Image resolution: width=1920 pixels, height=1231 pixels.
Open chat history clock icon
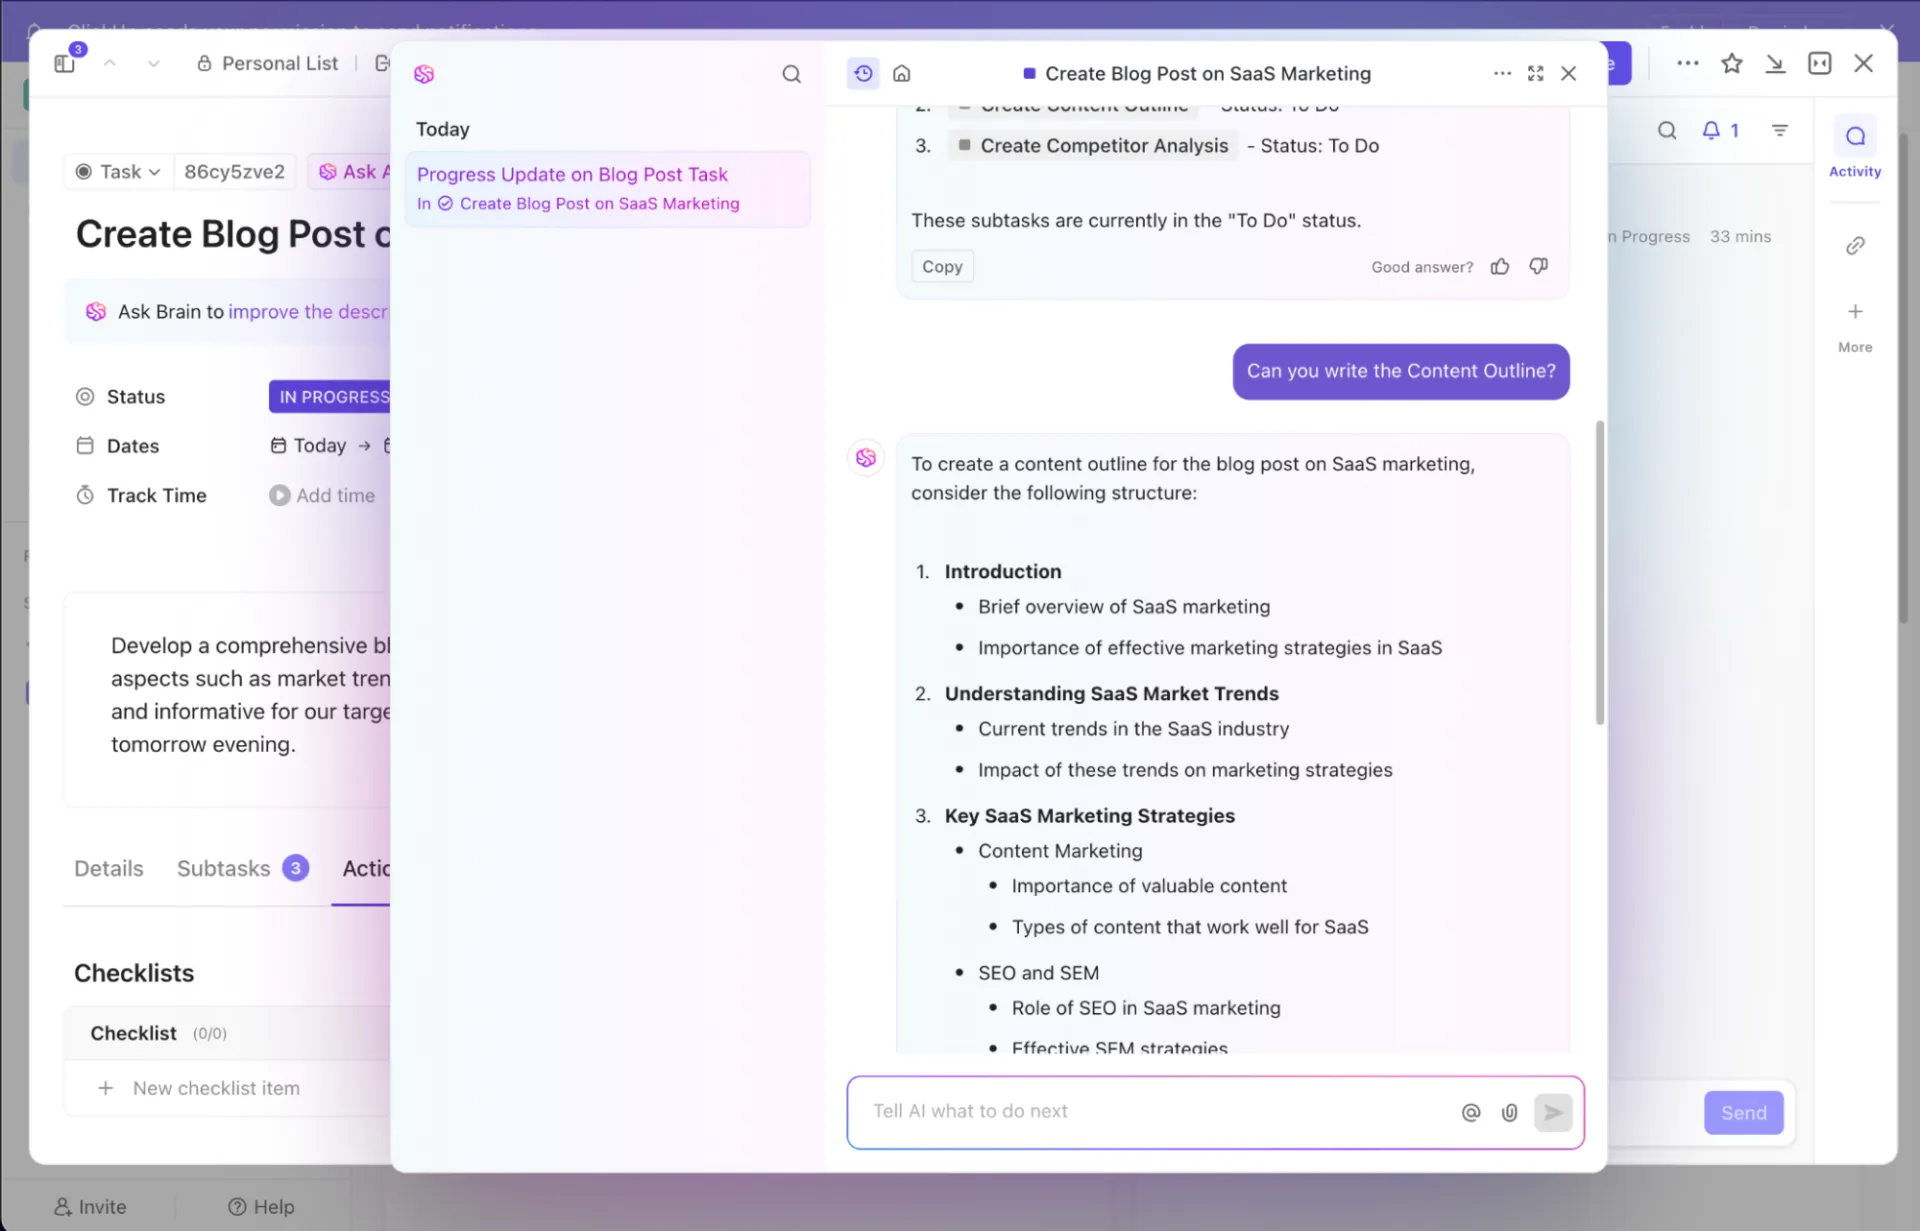pyautogui.click(x=863, y=73)
